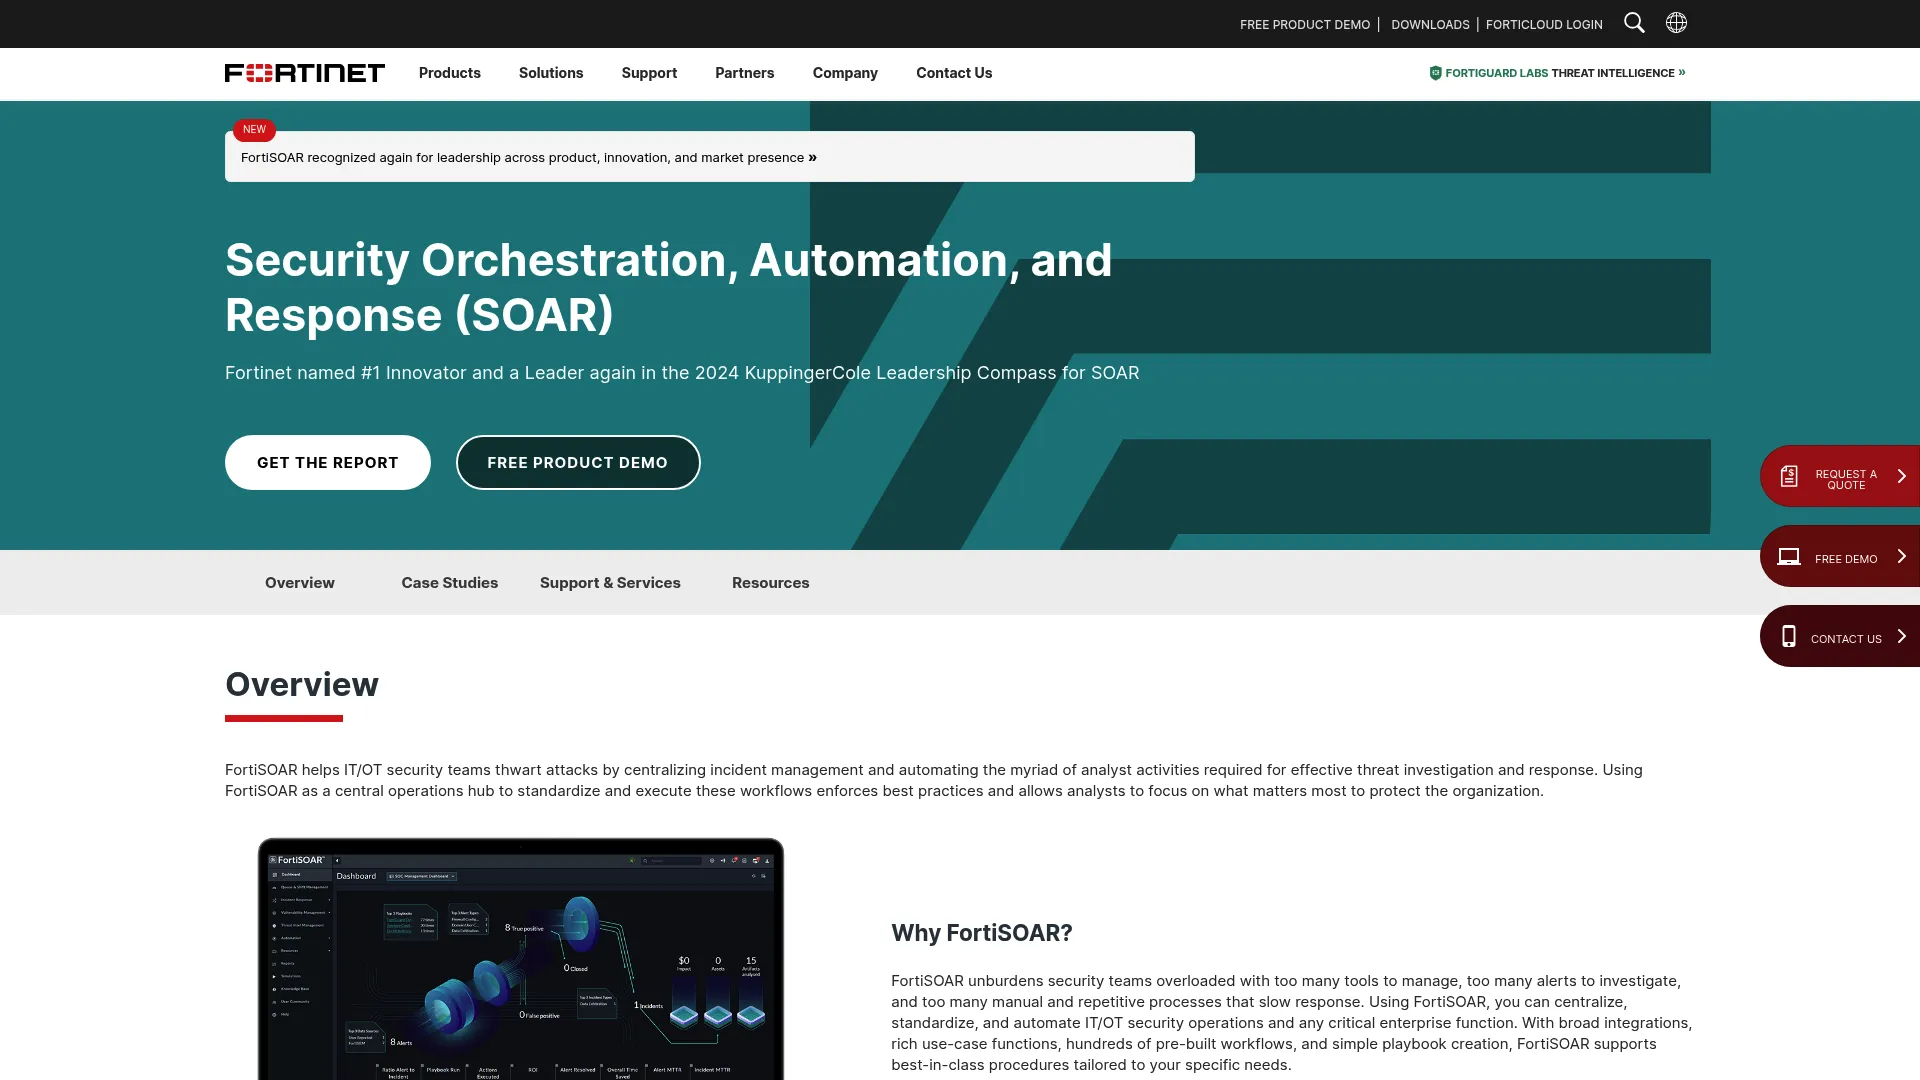Image resolution: width=1920 pixels, height=1080 pixels.
Task: Click the Free Demo side label
Action: click(x=1846, y=559)
